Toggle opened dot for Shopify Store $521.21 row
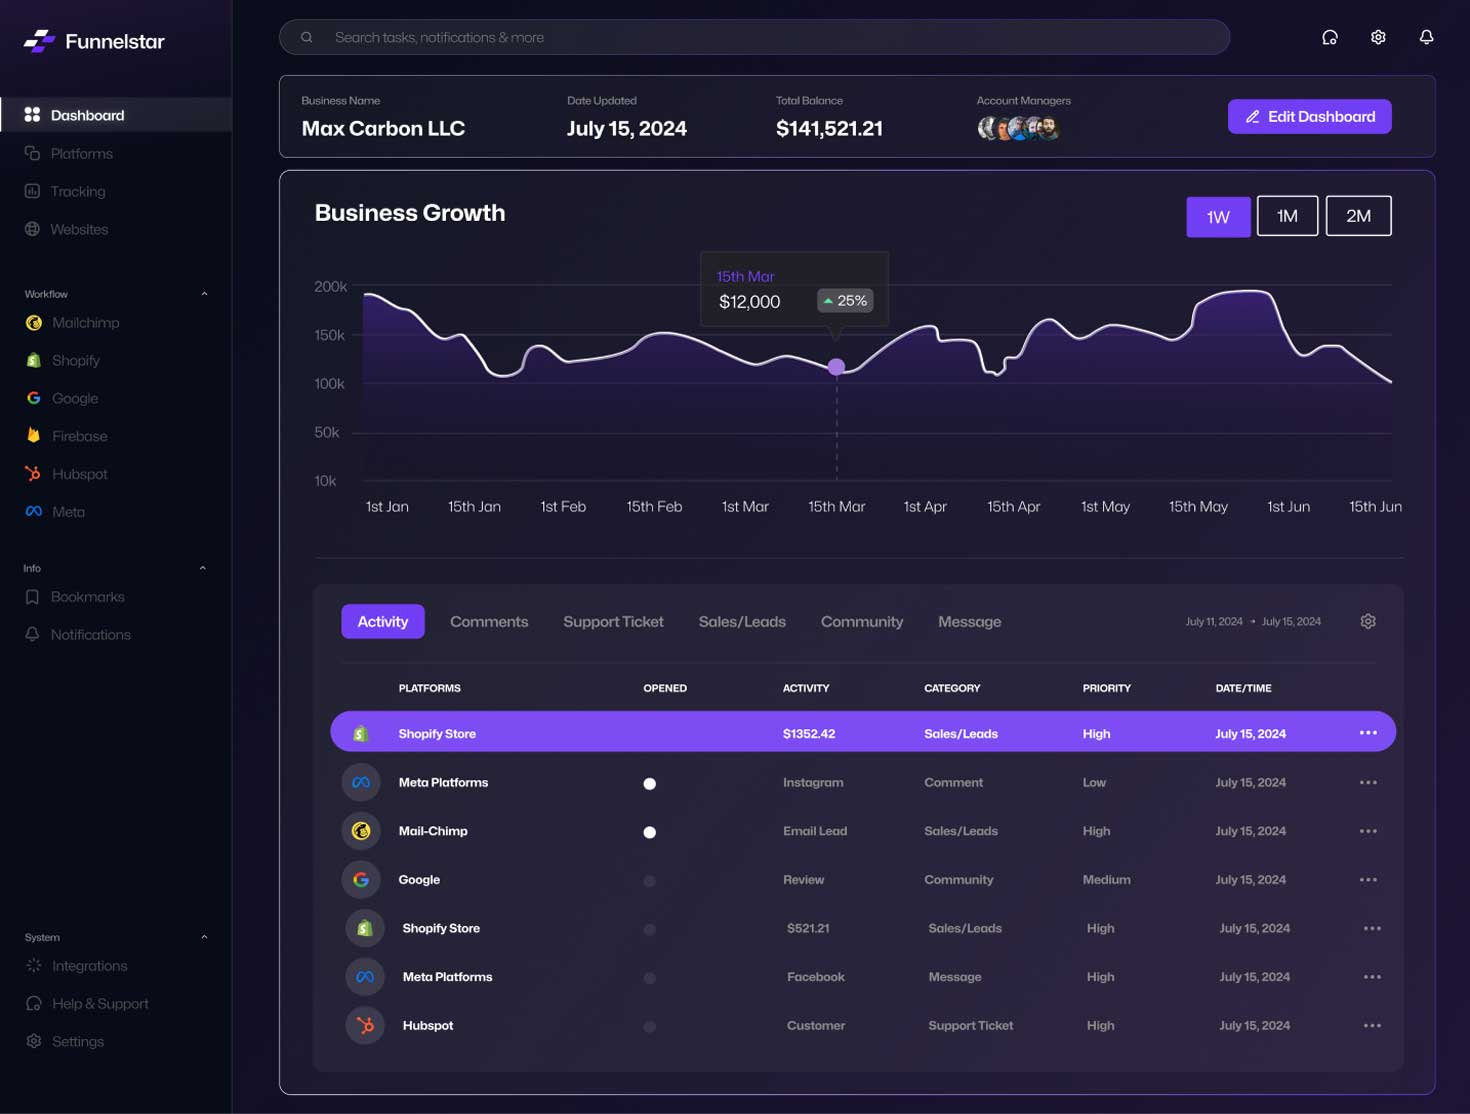Screen dimensions: 1470x1114 click(x=650, y=929)
